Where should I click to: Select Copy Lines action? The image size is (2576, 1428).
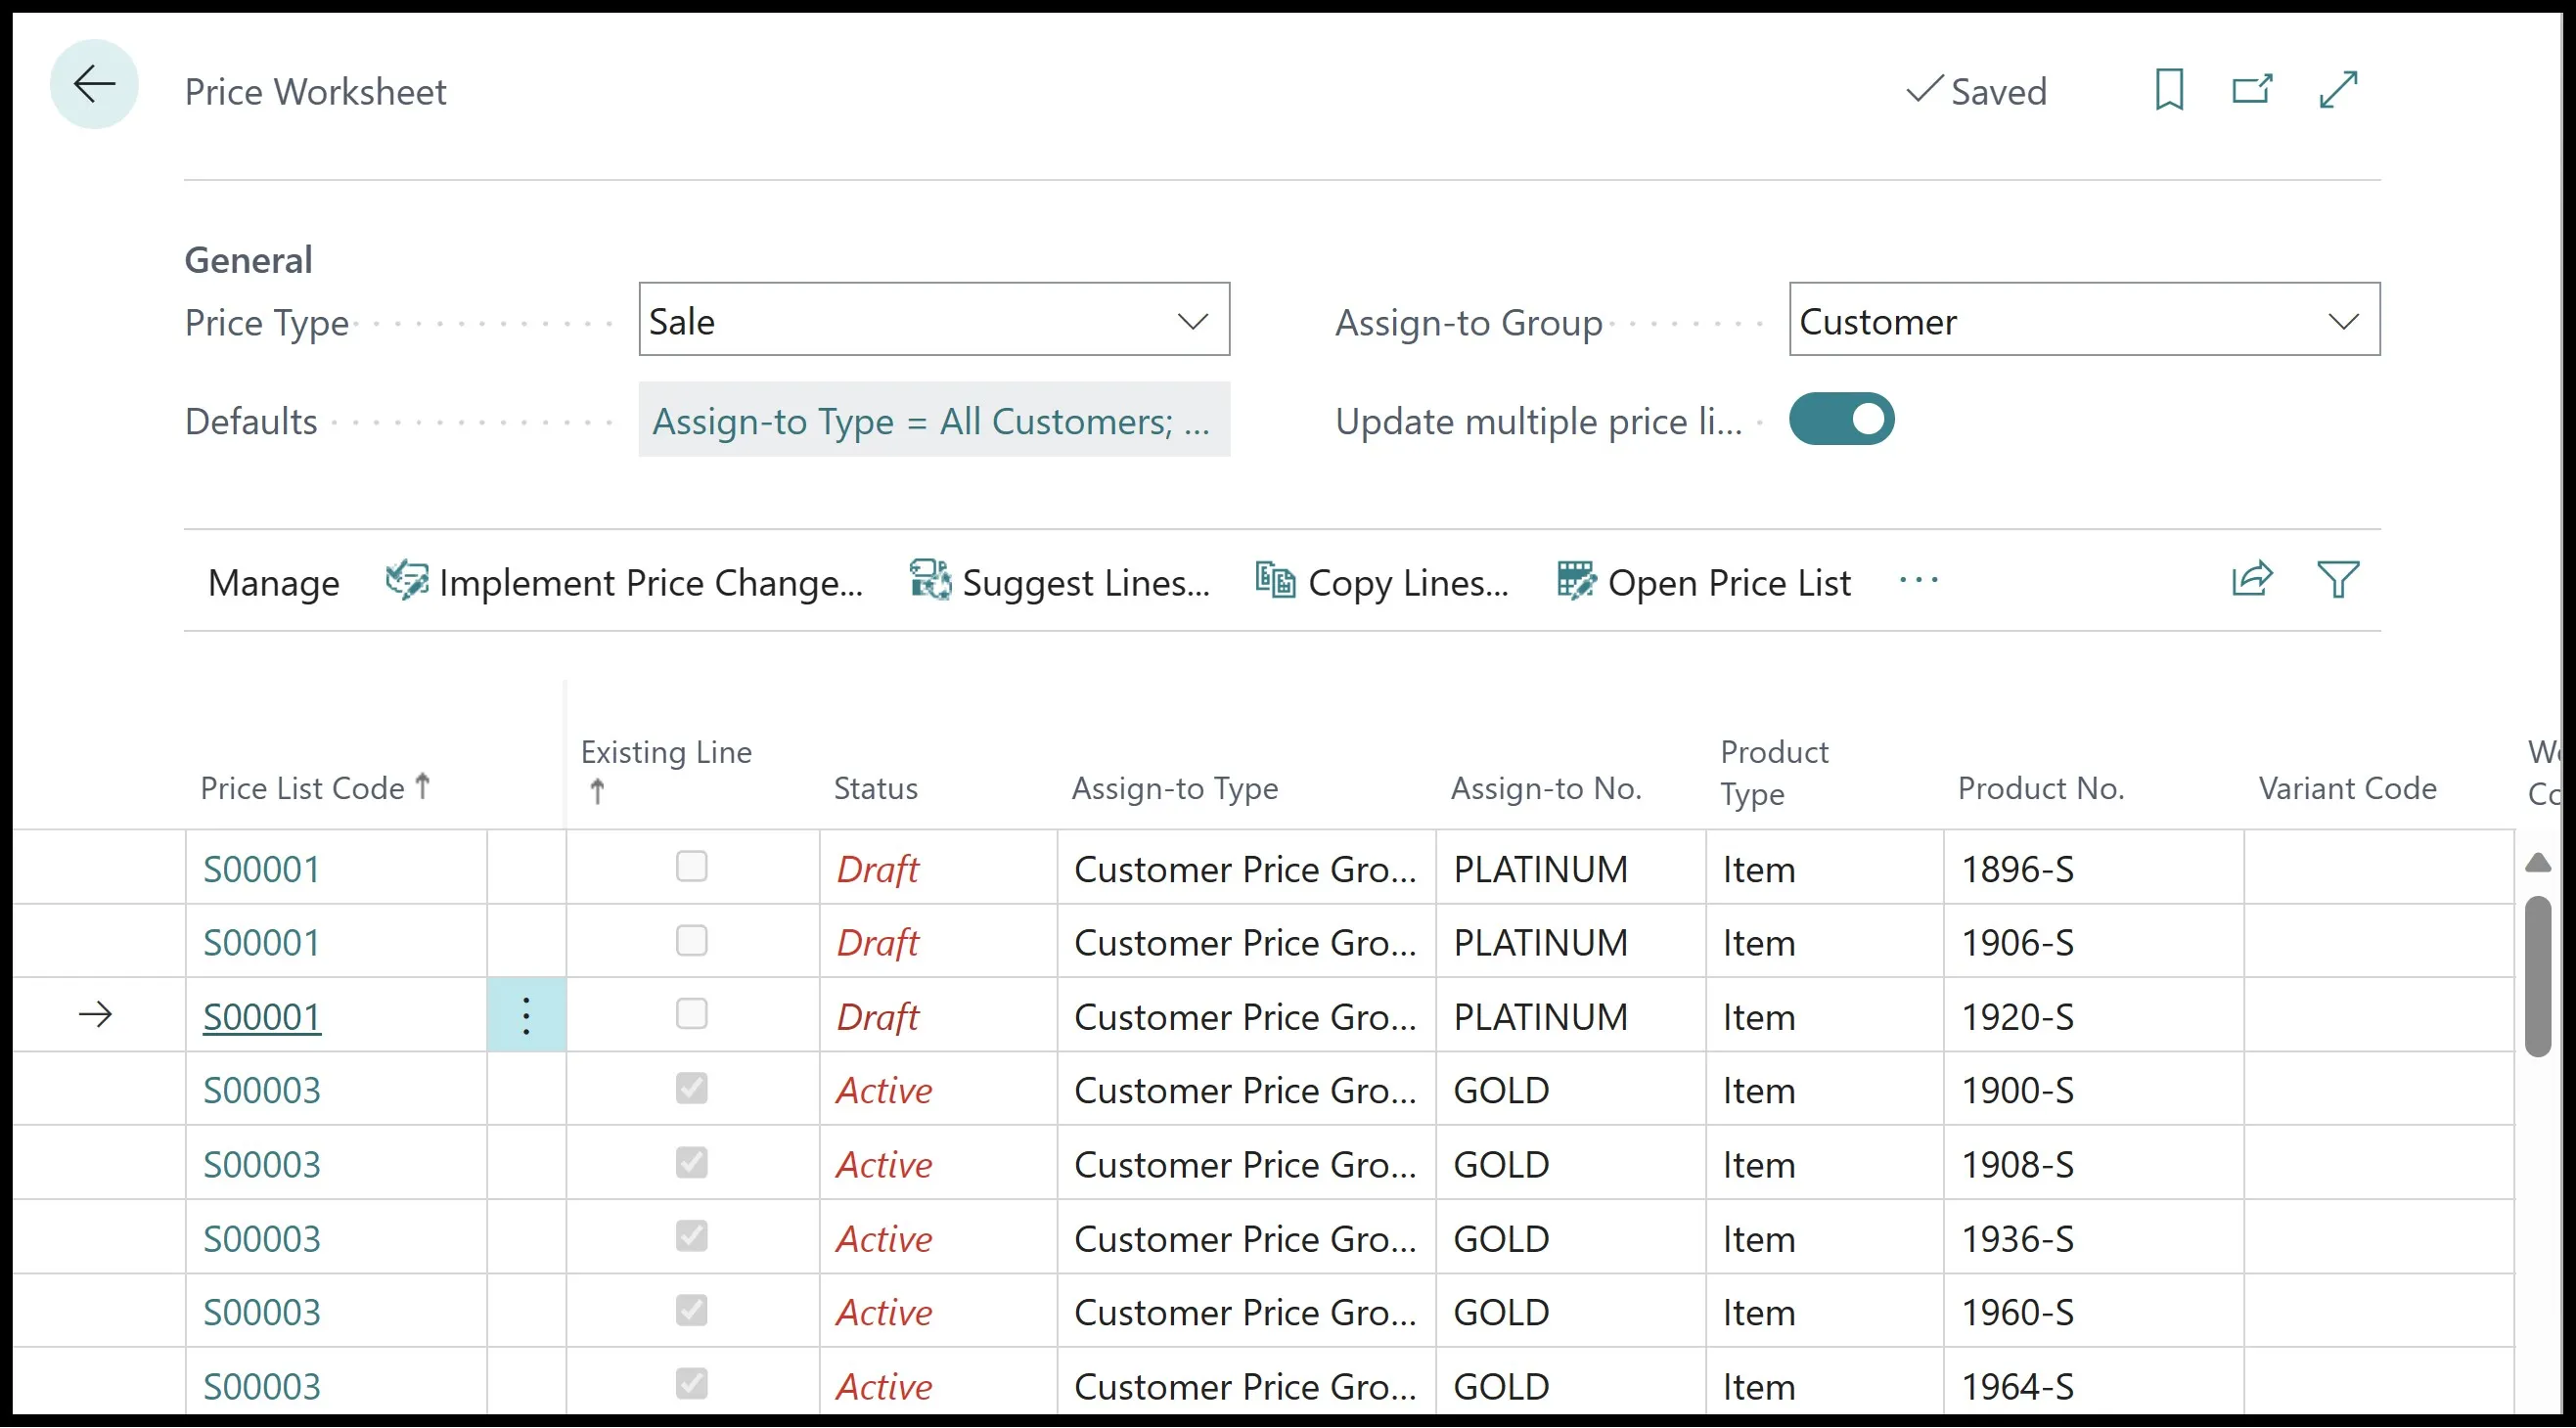[1382, 582]
